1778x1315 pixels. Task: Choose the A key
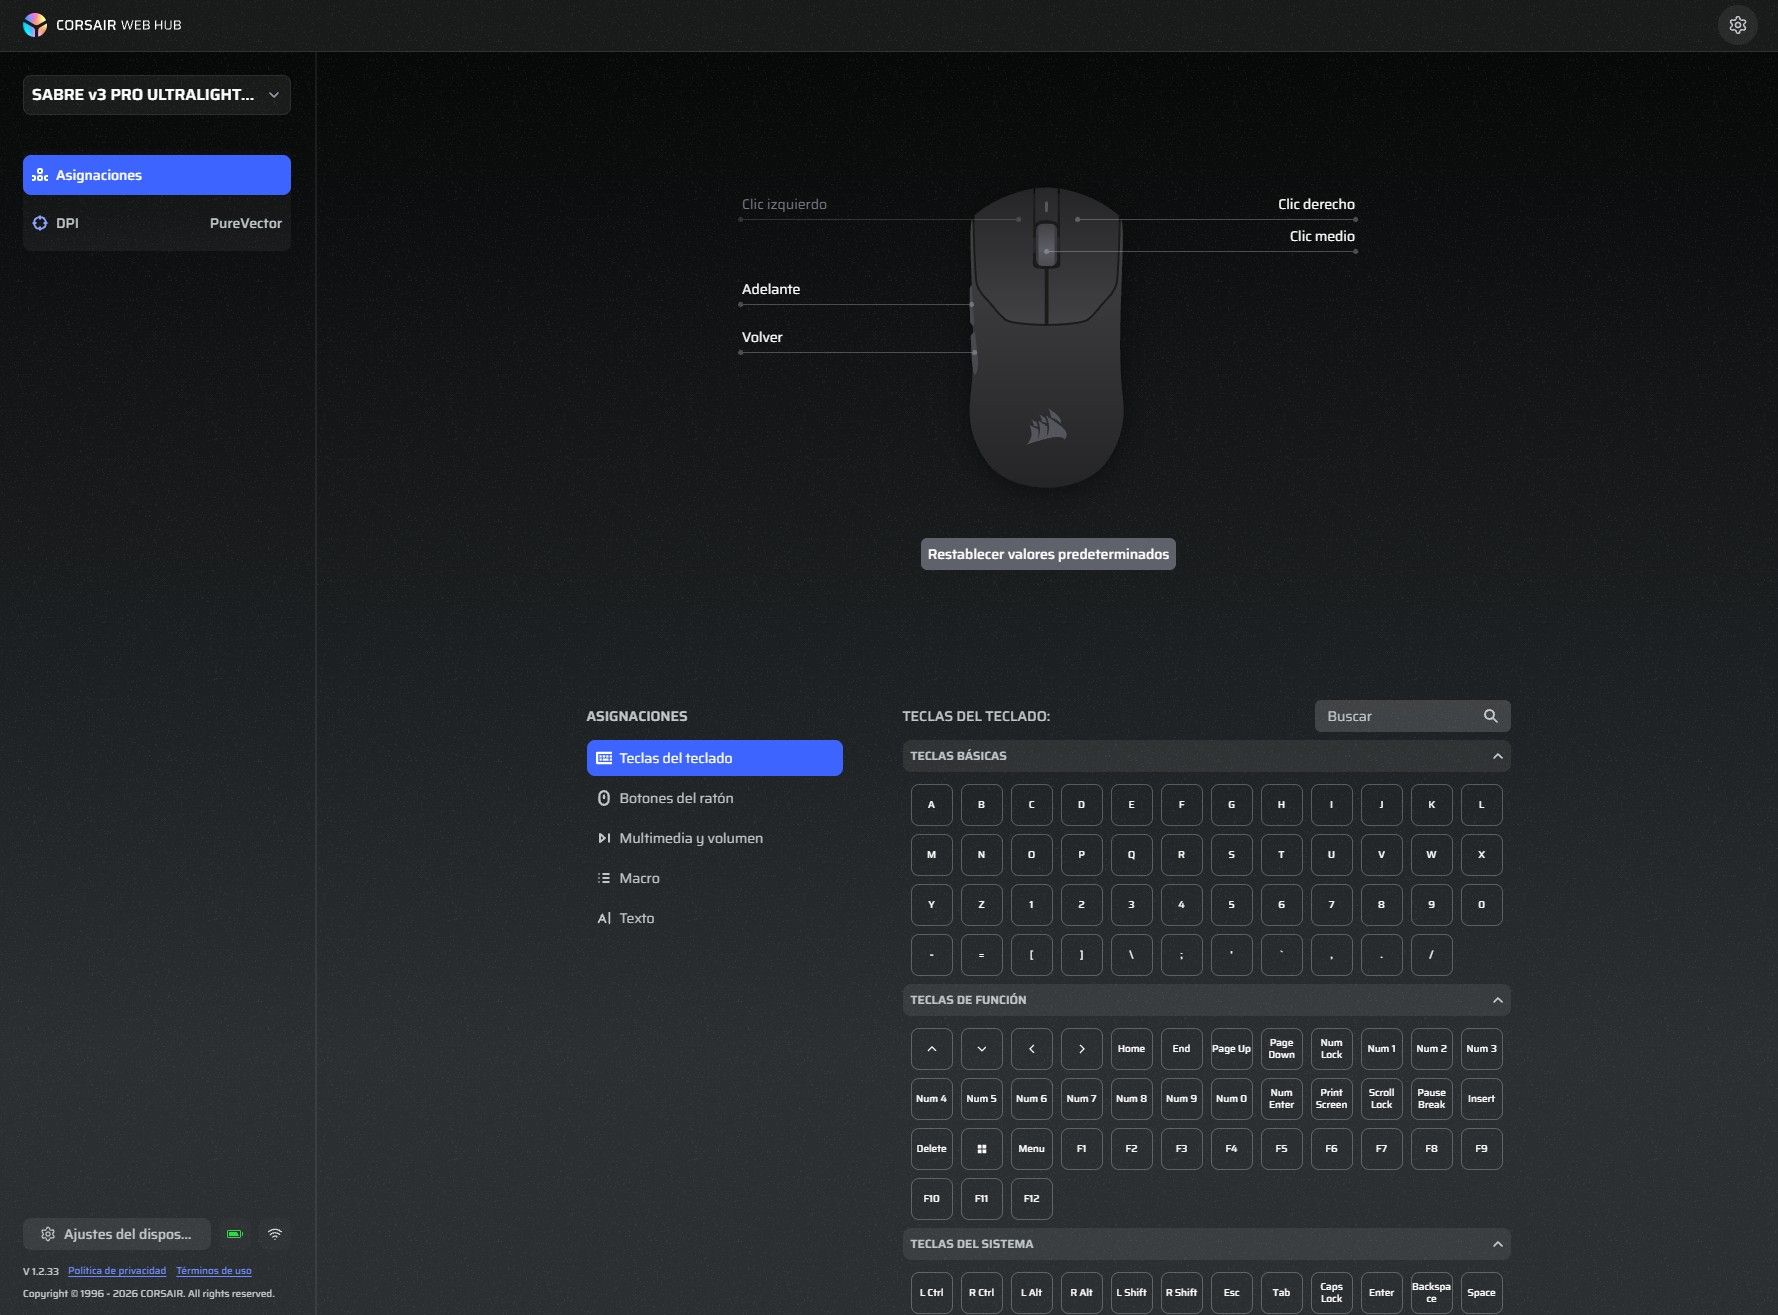point(931,805)
